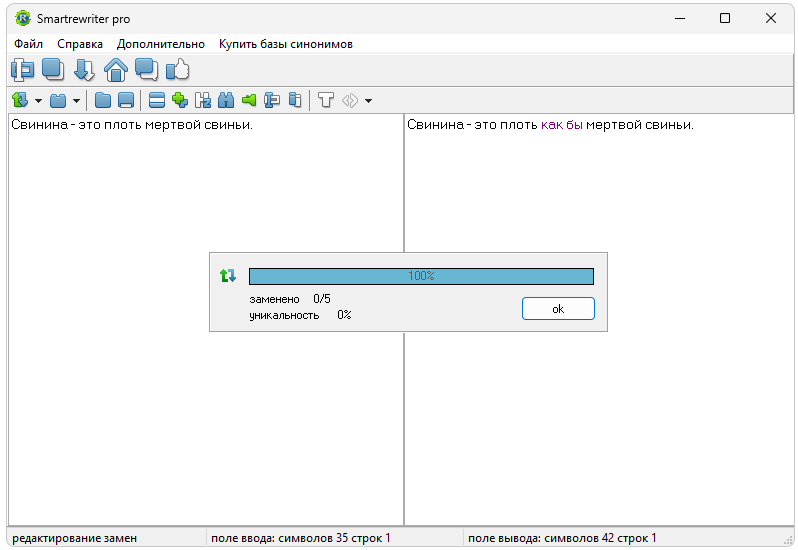Image resolution: width=798 pixels, height=550 pixels.
Task: Click the 100% progress bar
Action: tap(420, 276)
